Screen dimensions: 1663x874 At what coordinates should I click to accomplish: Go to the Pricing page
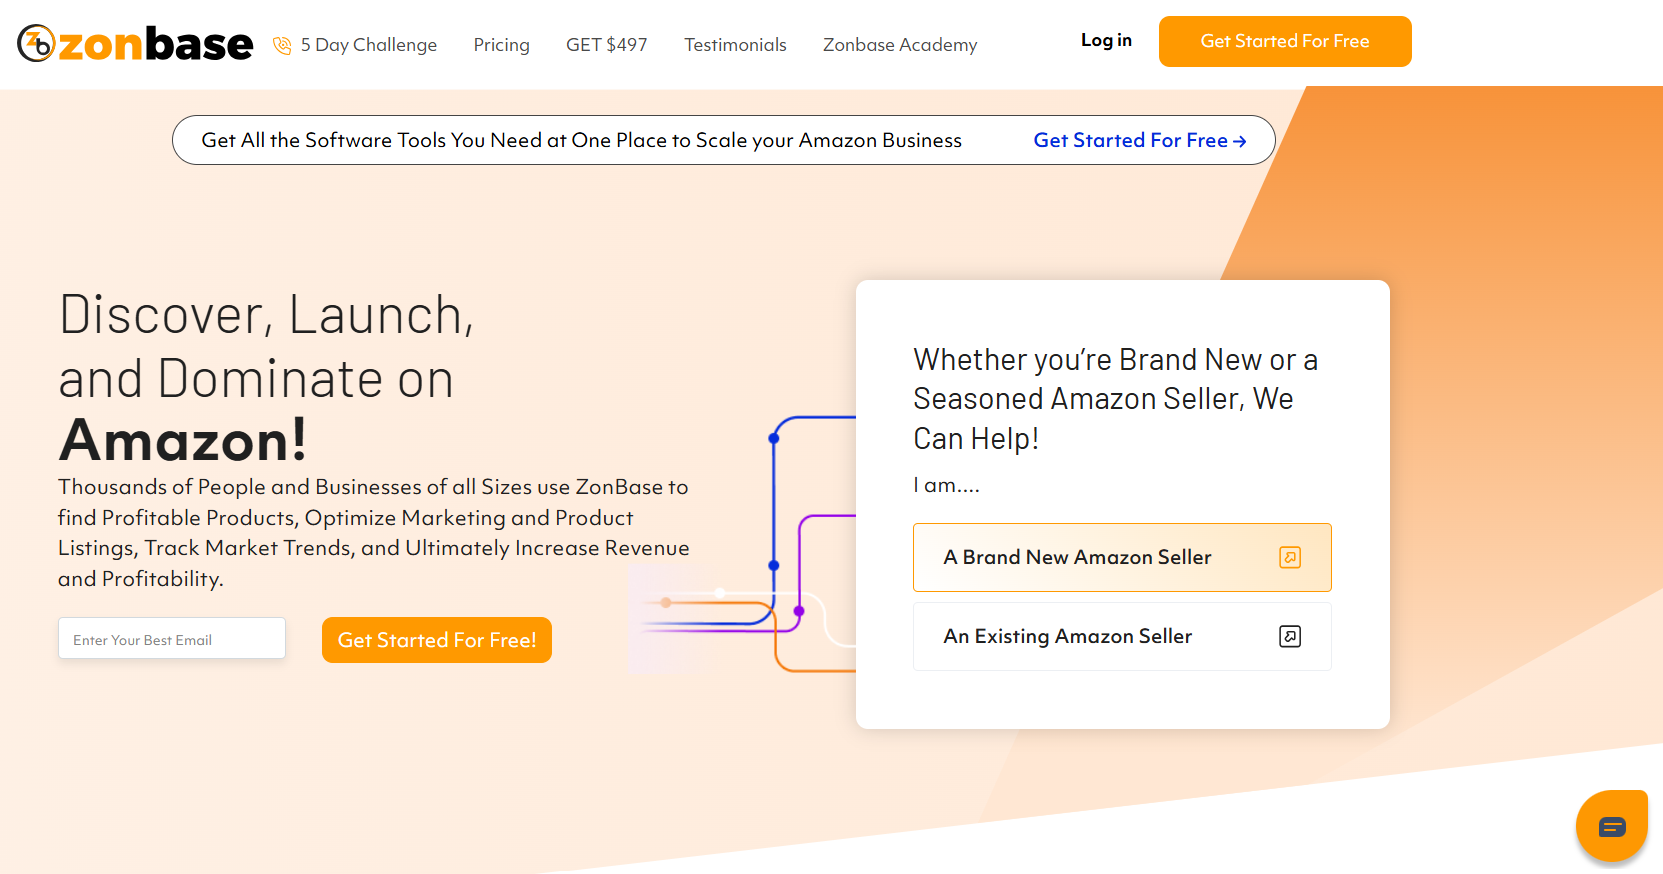tap(501, 45)
